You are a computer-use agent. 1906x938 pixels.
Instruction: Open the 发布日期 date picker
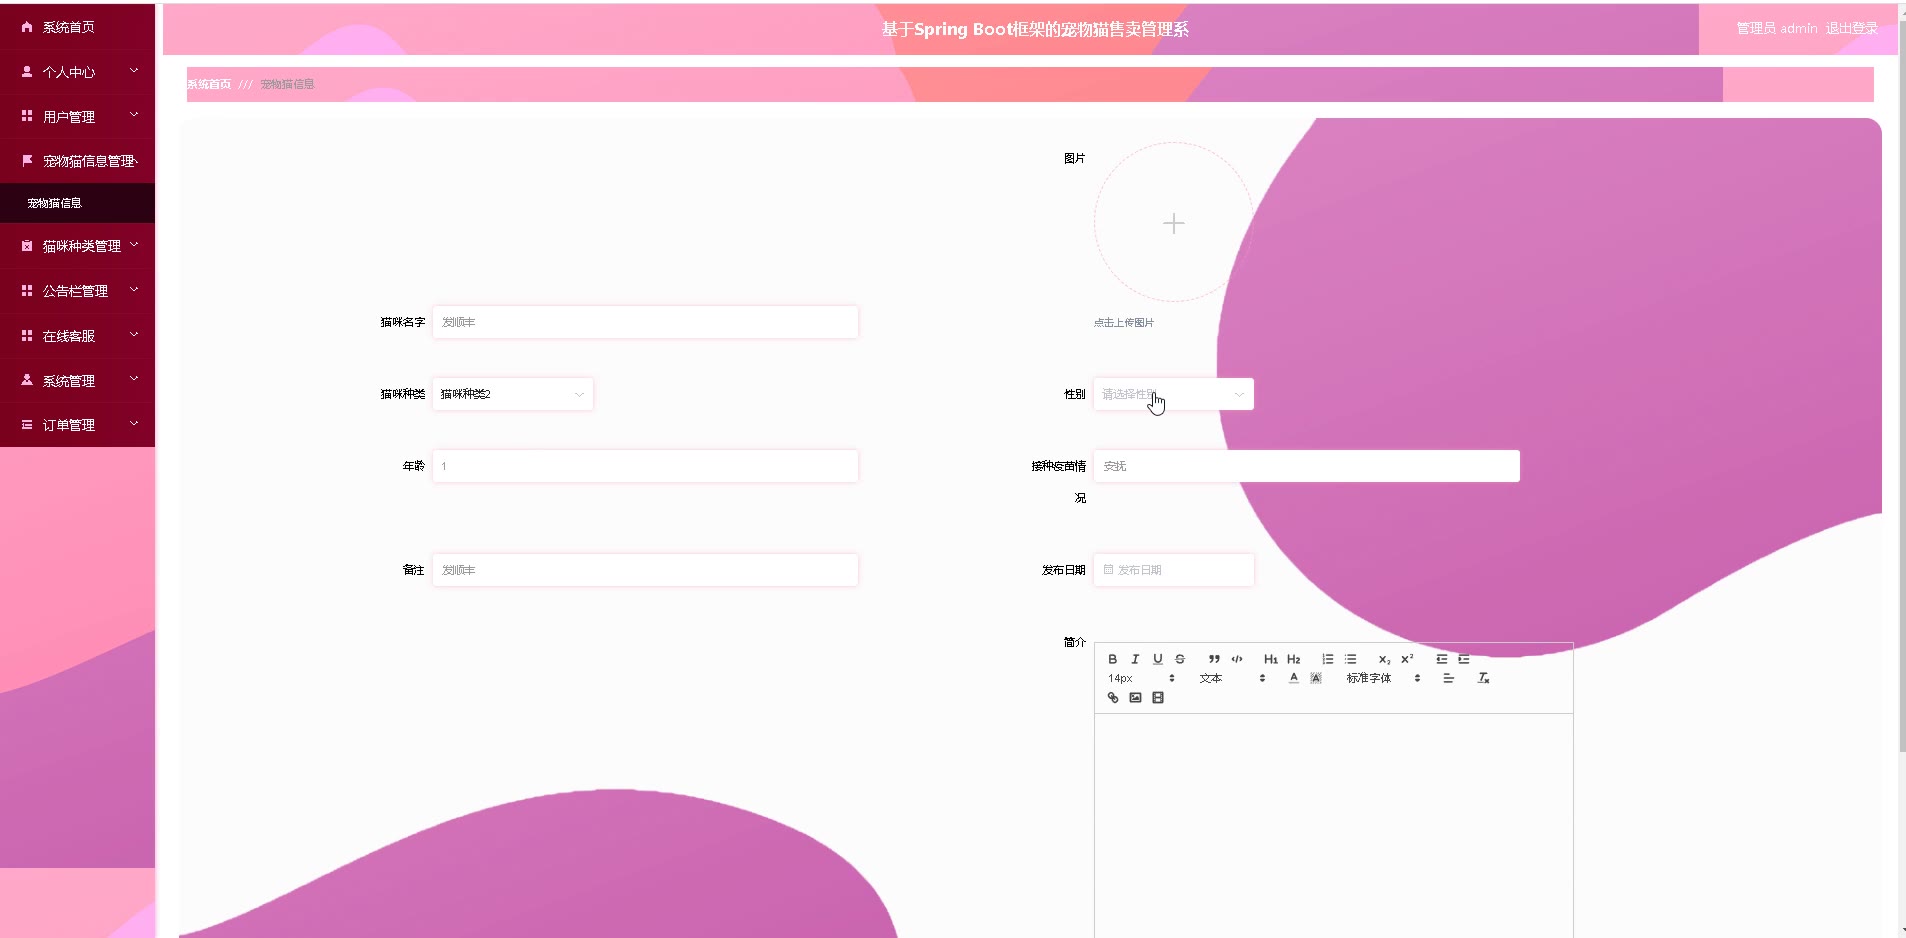pyautogui.click(x=1173, y=570)
